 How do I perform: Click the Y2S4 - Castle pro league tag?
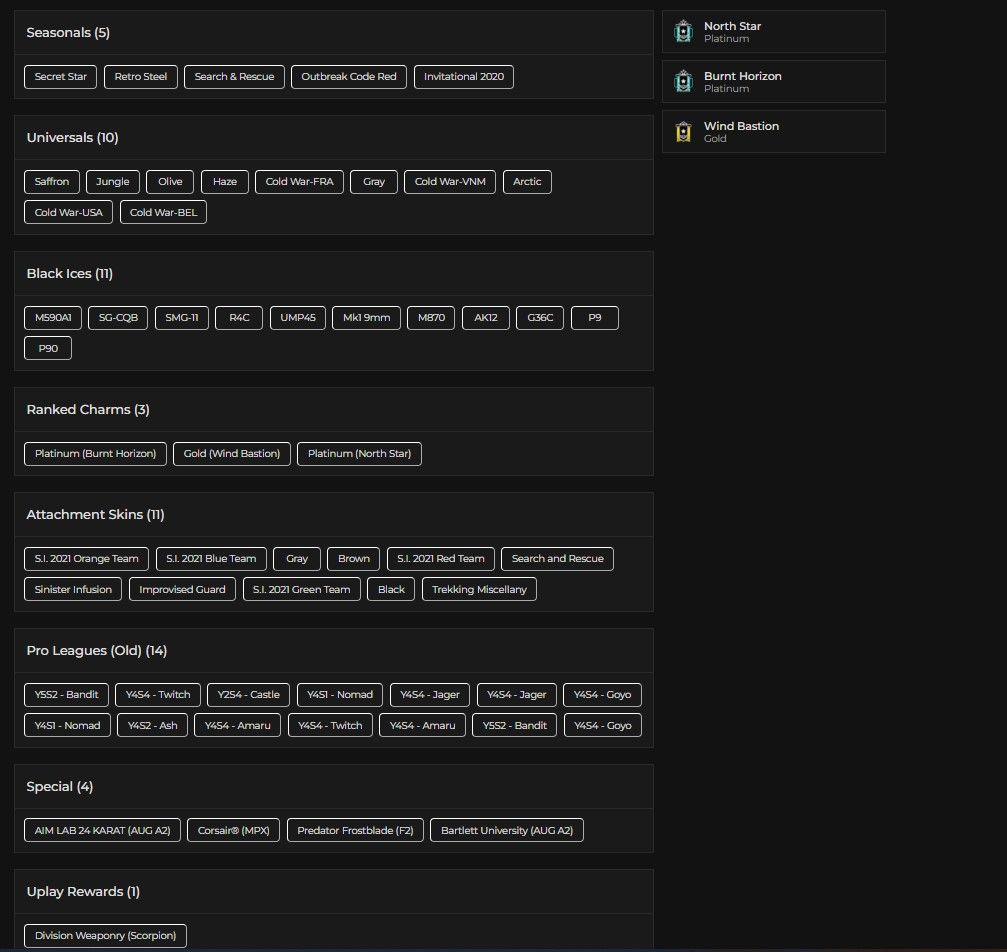(x=249, y=695)
